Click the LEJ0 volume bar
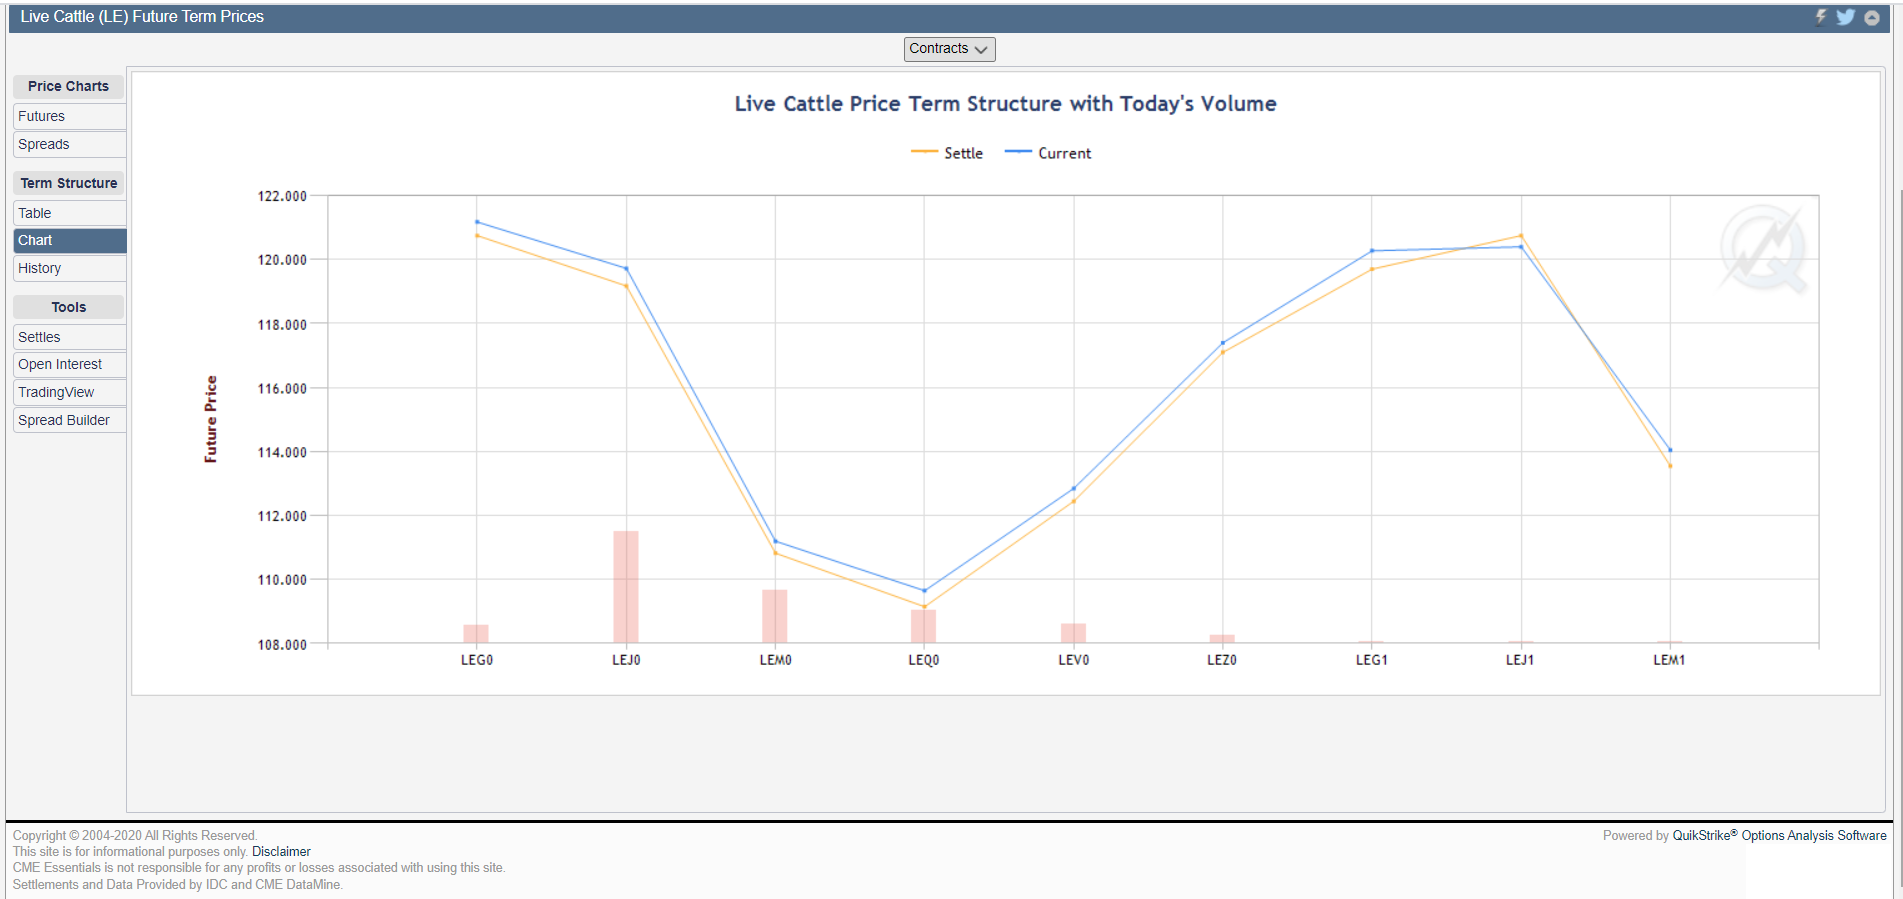 point(626,587)
